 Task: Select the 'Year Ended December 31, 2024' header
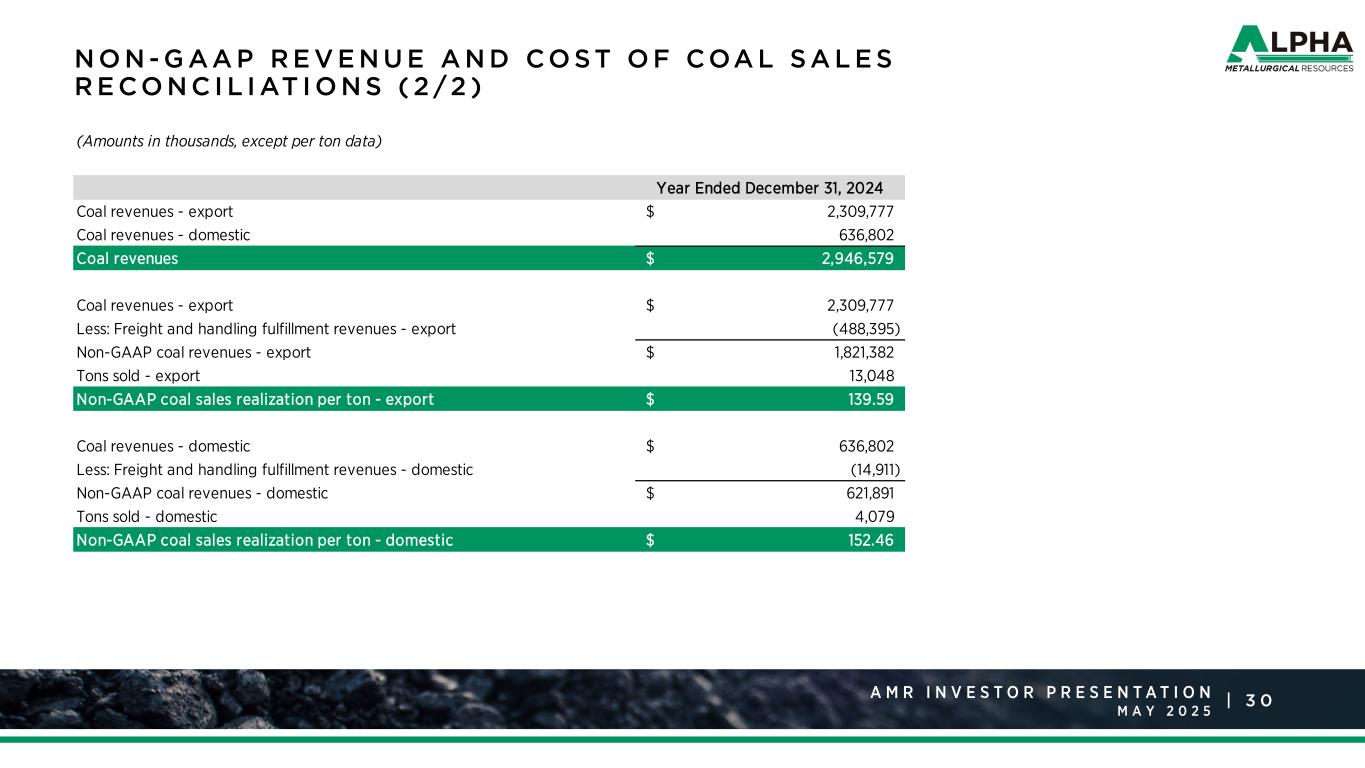pyautogui.click(x=769, y=188)
